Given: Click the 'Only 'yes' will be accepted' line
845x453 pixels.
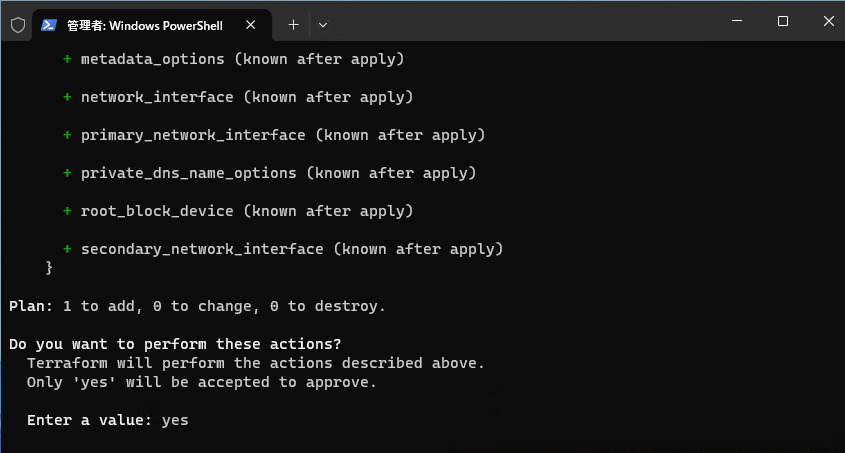Looking at the screenshot, I should tap(202, 382).
